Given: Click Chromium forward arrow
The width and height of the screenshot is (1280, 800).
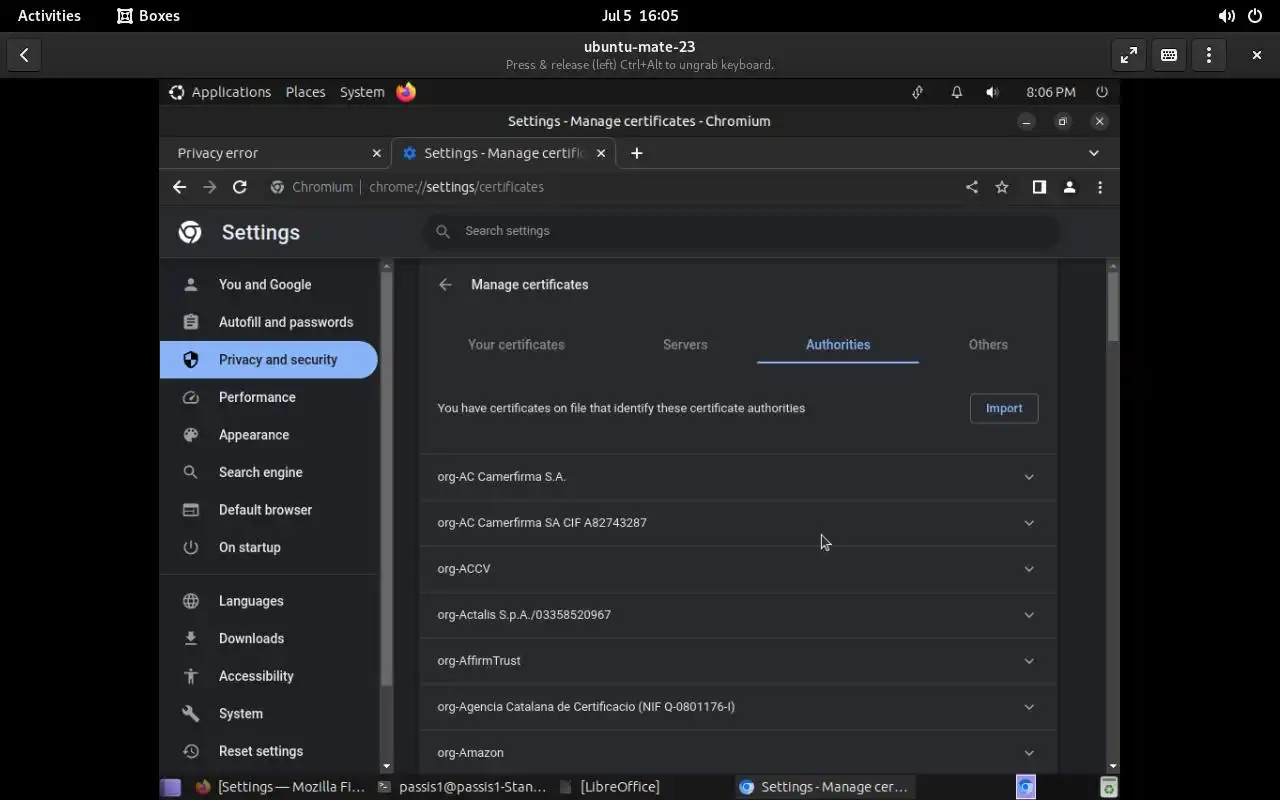Looking at the screenshot, I should 209,187.
